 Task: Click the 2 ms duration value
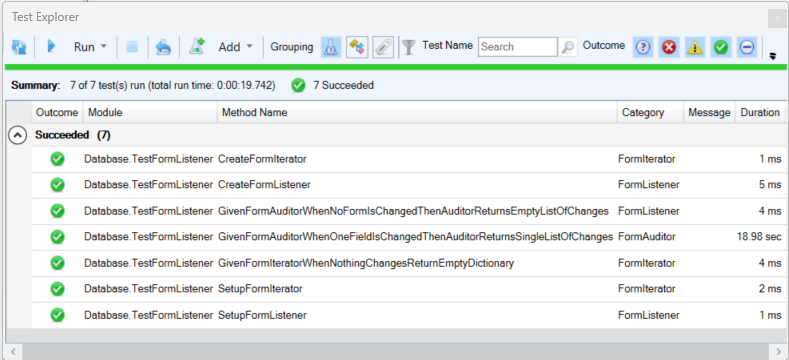[x=770, y=289]
